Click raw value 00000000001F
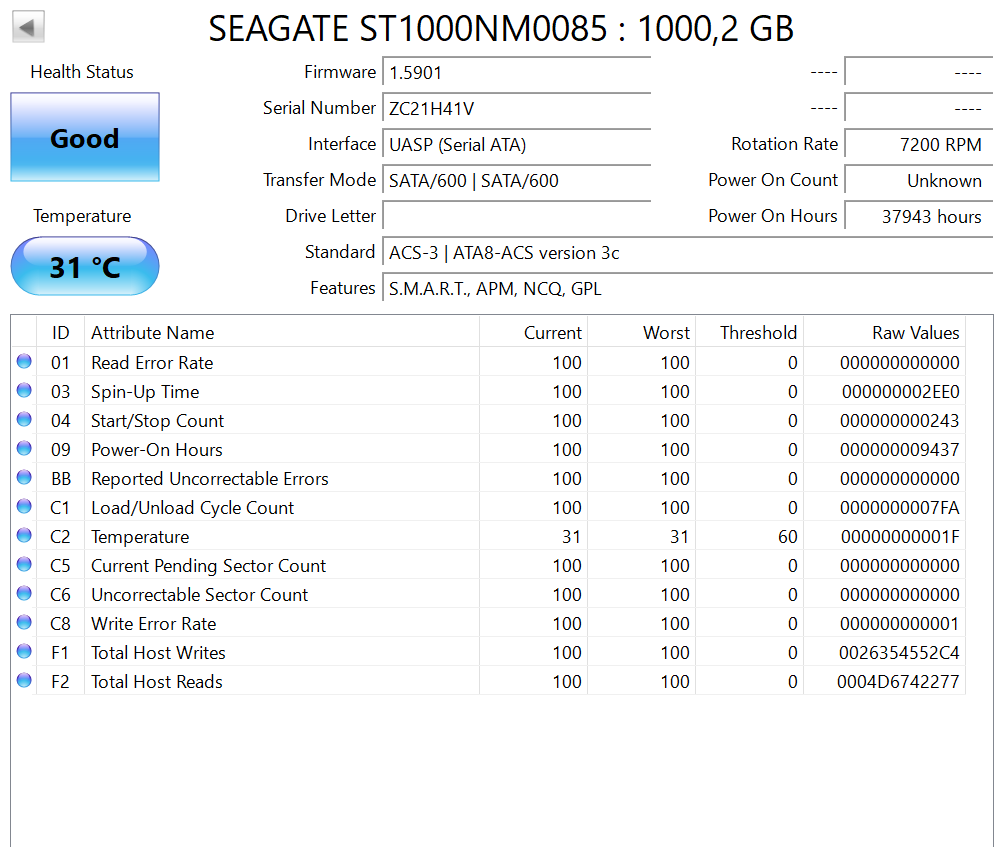 900,537
